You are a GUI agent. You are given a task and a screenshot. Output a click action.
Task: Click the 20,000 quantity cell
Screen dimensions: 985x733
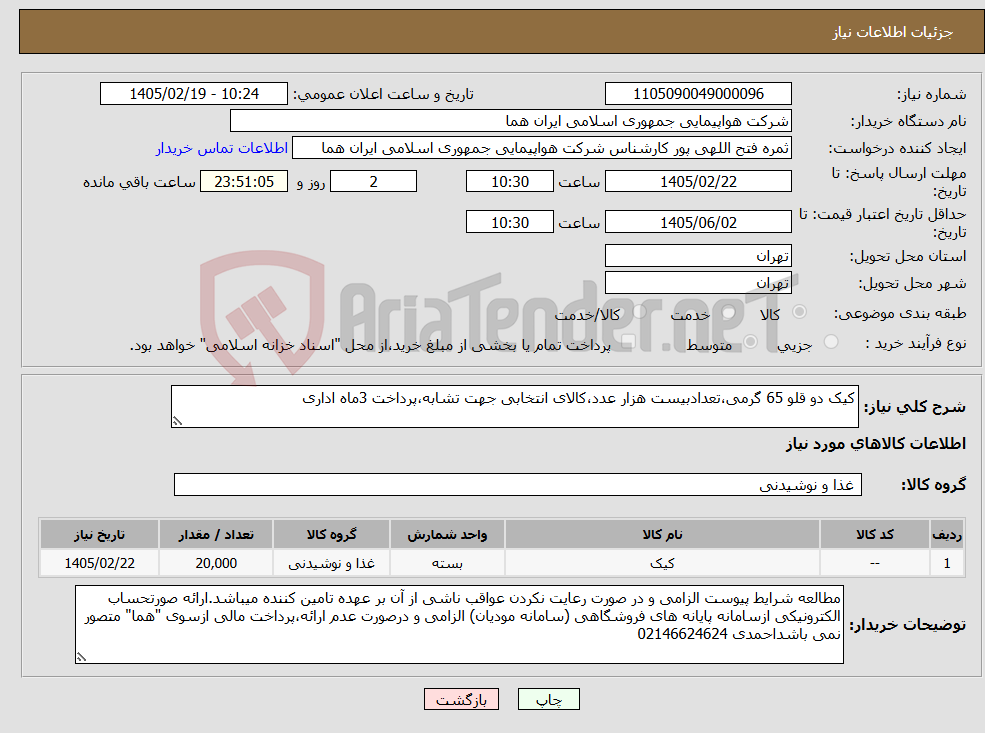coord(215,563)
